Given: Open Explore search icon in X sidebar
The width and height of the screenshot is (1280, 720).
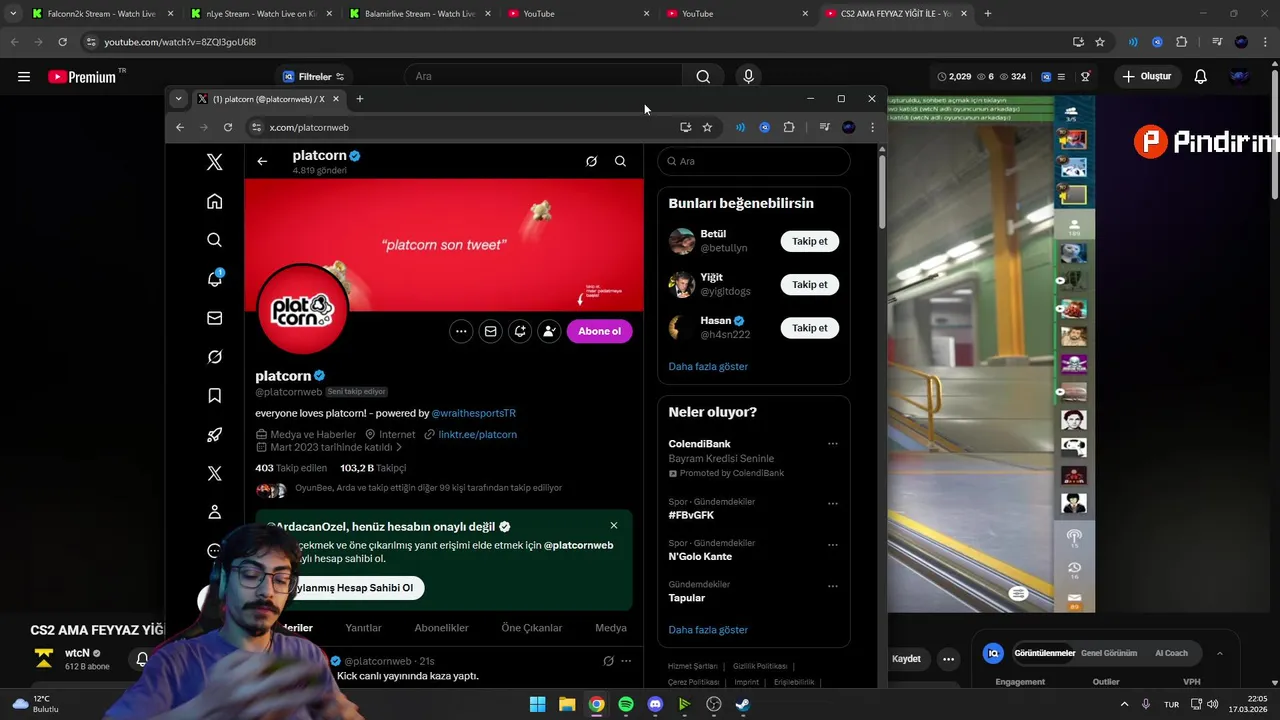Looking at the screenshot, I should [x=214, y=240].
